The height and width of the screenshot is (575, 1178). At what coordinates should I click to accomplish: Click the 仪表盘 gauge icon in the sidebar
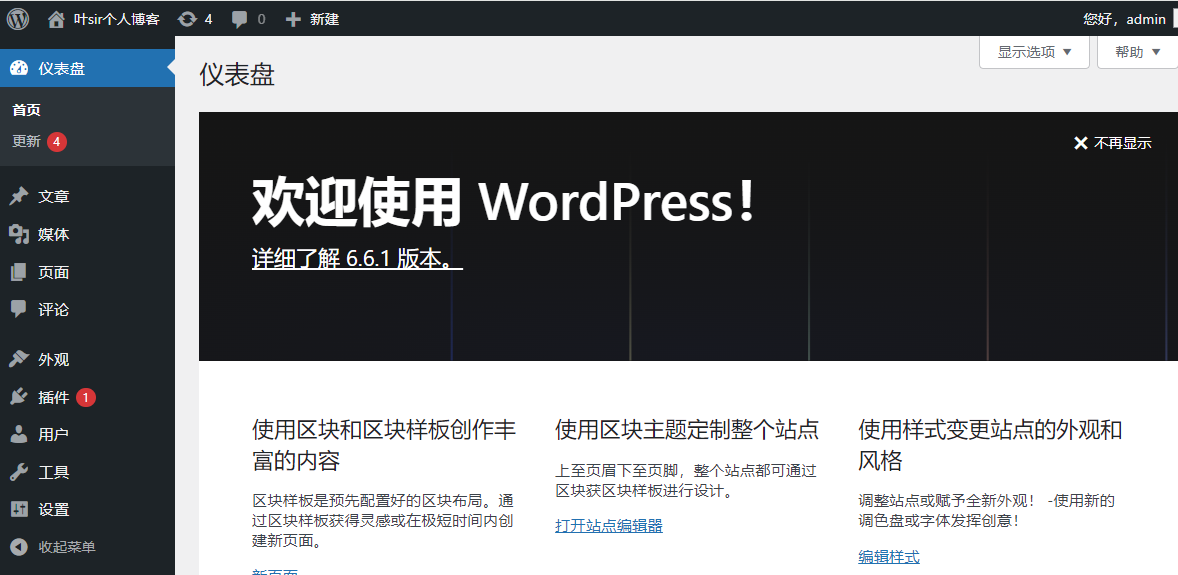(x=19, y=68)
